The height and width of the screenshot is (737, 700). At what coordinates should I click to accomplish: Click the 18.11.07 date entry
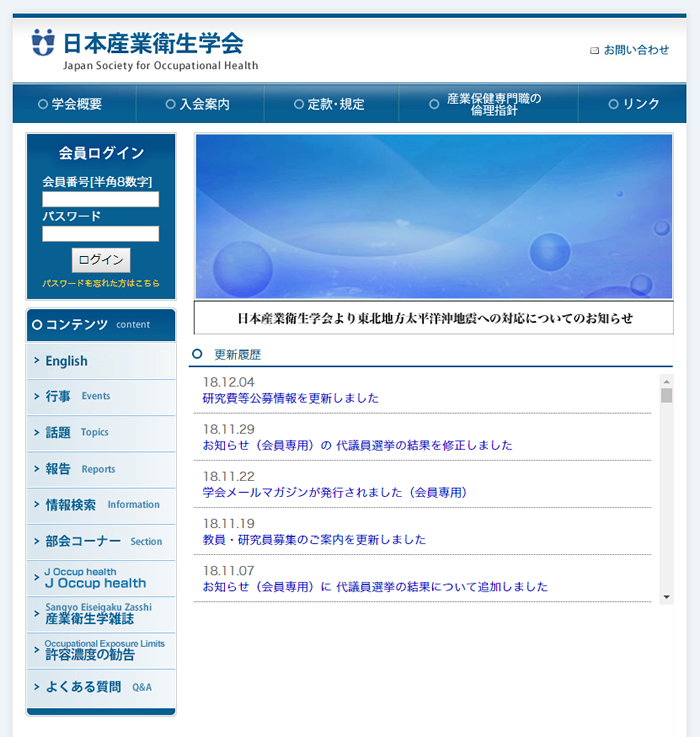pos(228,571)
